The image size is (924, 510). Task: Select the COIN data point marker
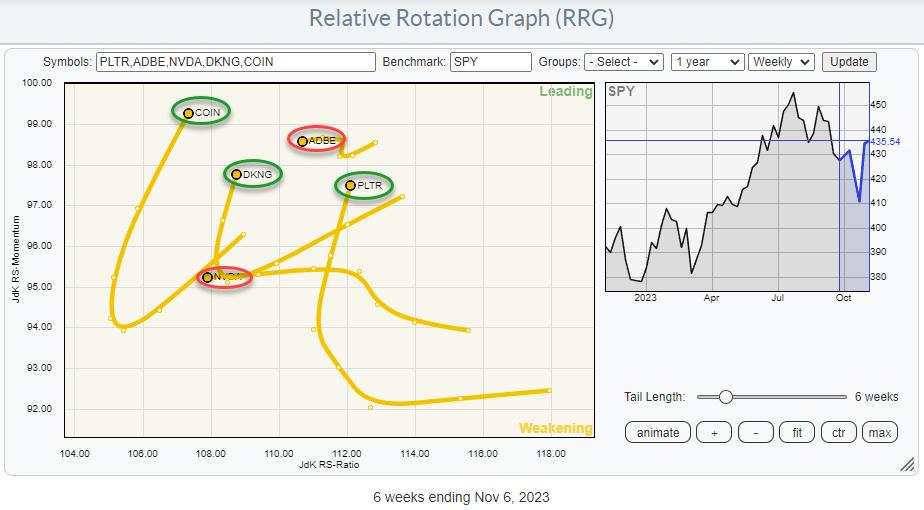[188, 113]
